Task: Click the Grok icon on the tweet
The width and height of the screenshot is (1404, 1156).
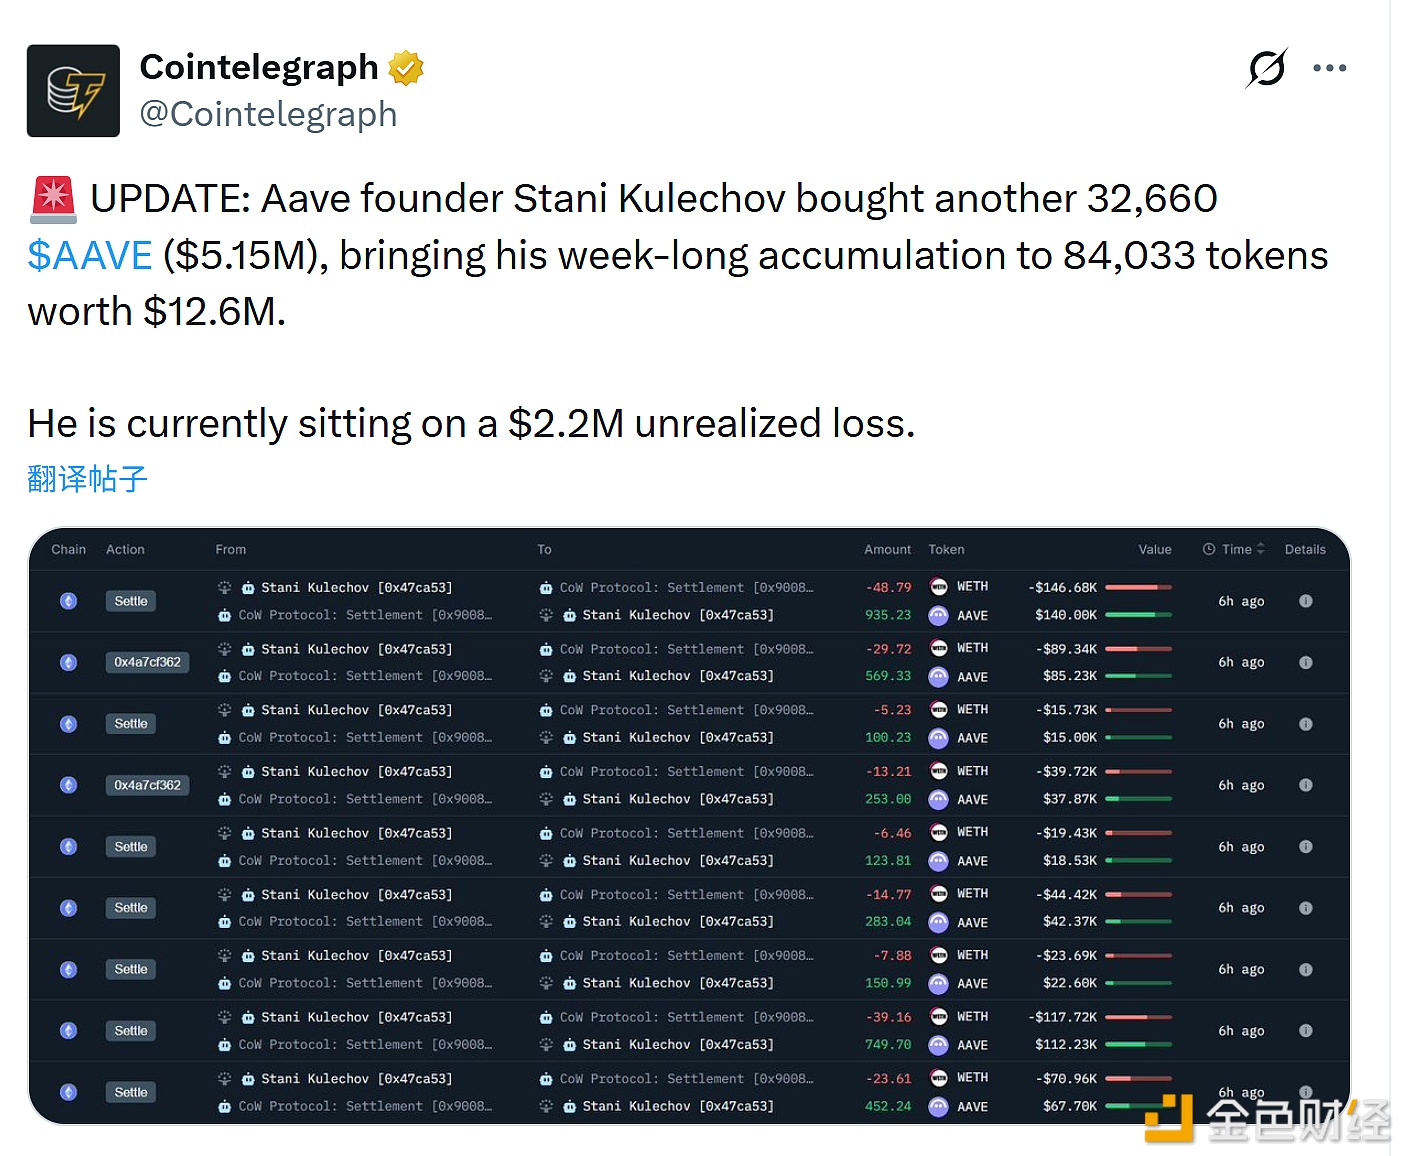Action: click(1267, 68)
